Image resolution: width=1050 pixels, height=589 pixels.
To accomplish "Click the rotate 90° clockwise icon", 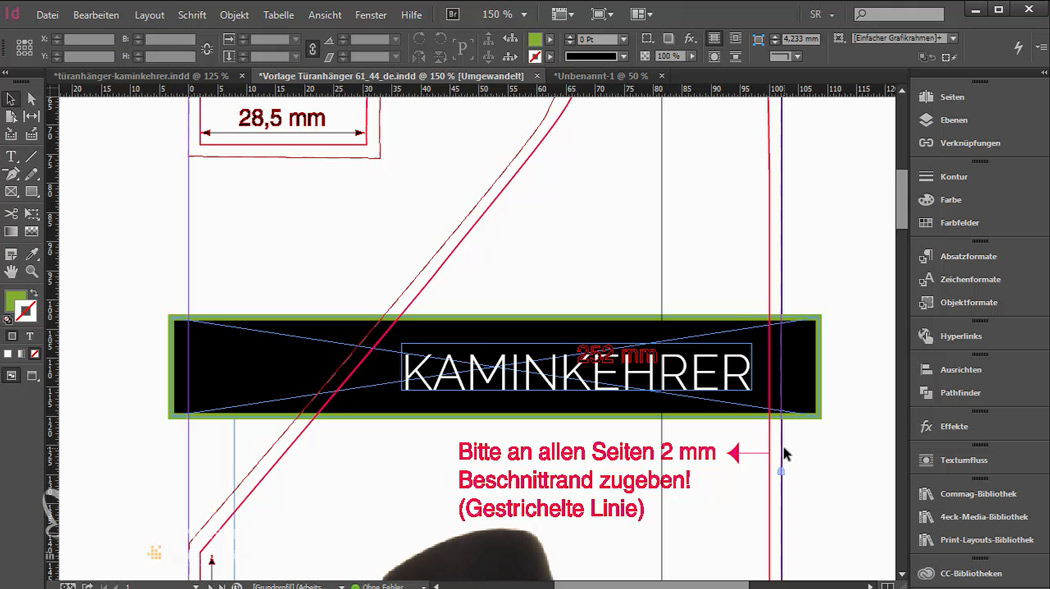I will coord(419,39).
